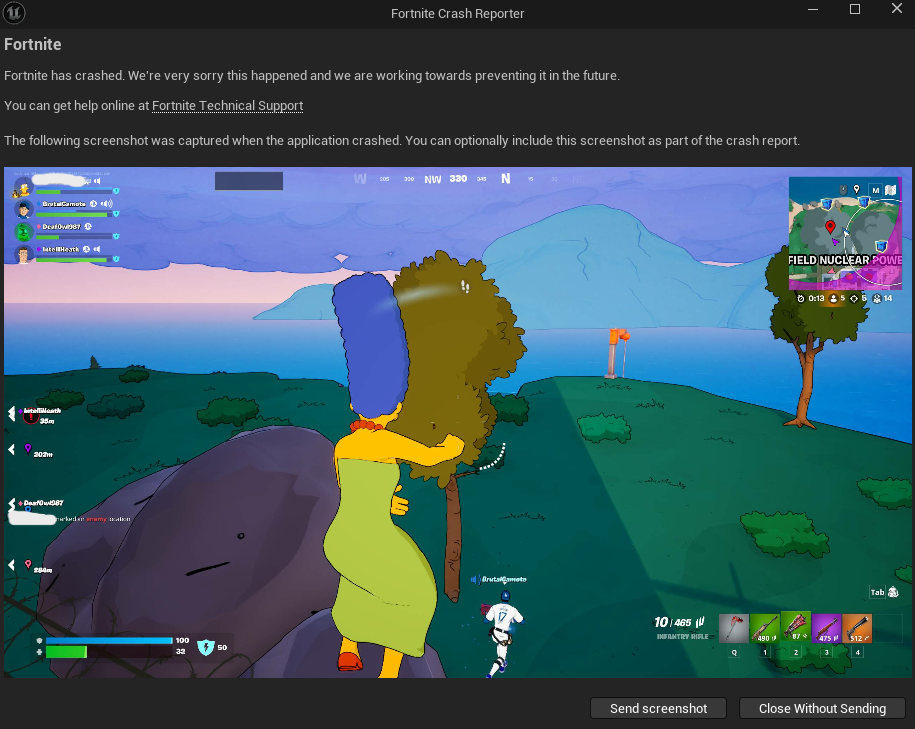Image resolution: width=915 pixels, height=729 pixels.
Task: Select the weapon slot showing 490 ammo
Action: click(x=764, y=629)
